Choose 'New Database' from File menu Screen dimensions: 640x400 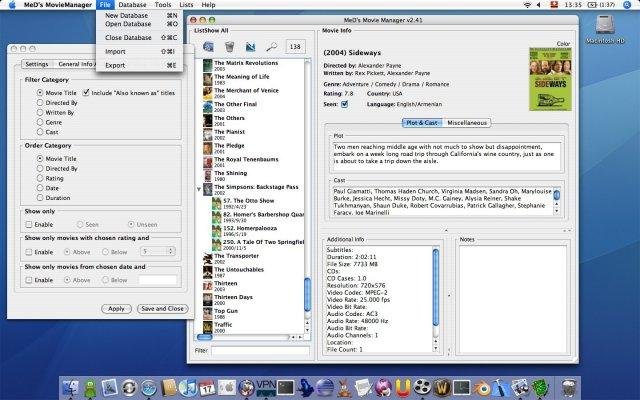140,15
